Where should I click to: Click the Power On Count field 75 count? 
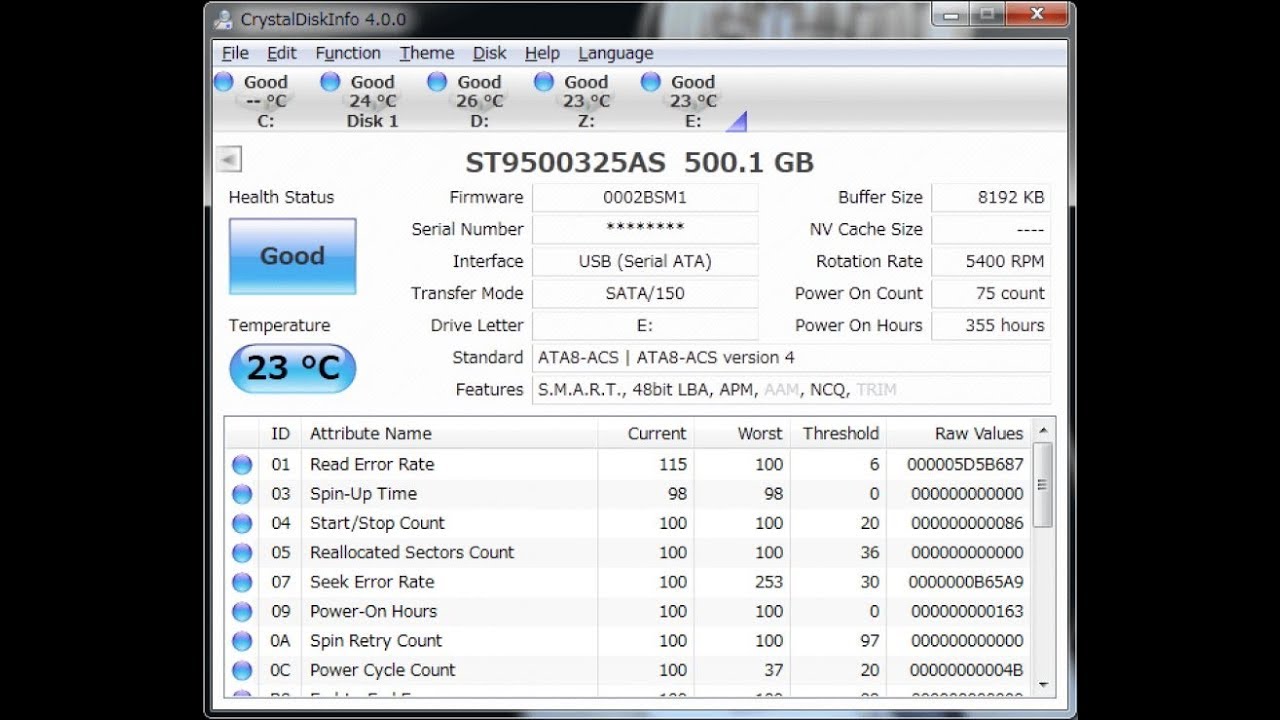[991, 293]
